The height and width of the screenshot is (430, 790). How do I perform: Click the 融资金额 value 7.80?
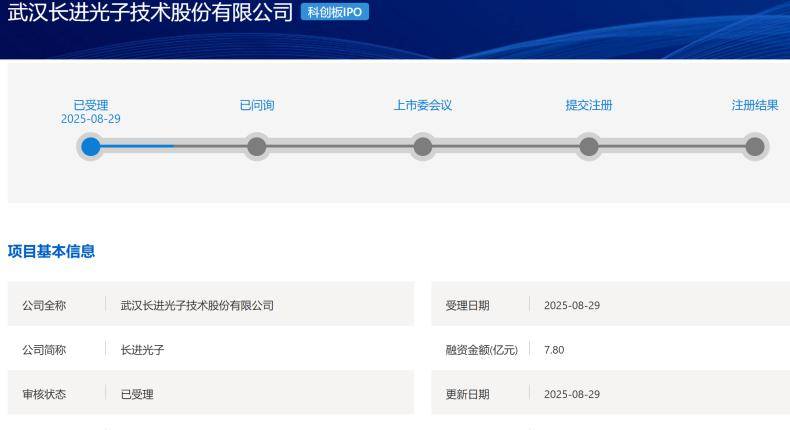tap(554, 350)
